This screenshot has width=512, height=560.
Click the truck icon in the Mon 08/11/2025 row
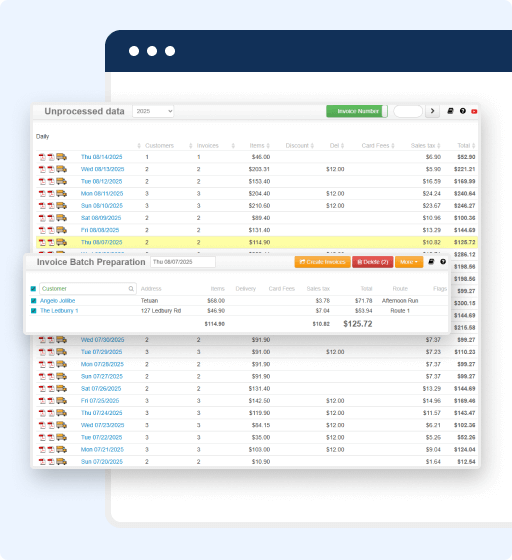pos(61,193)
